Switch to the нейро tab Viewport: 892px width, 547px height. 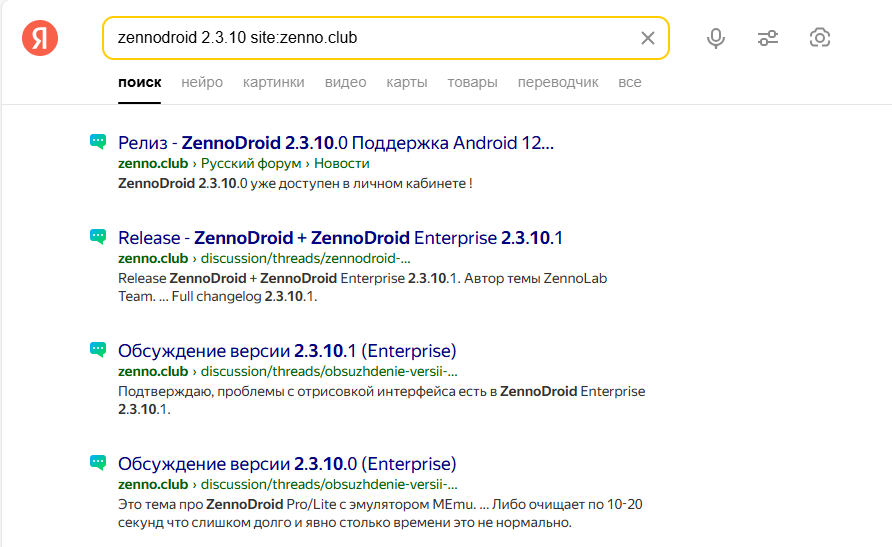click(202, 82)
